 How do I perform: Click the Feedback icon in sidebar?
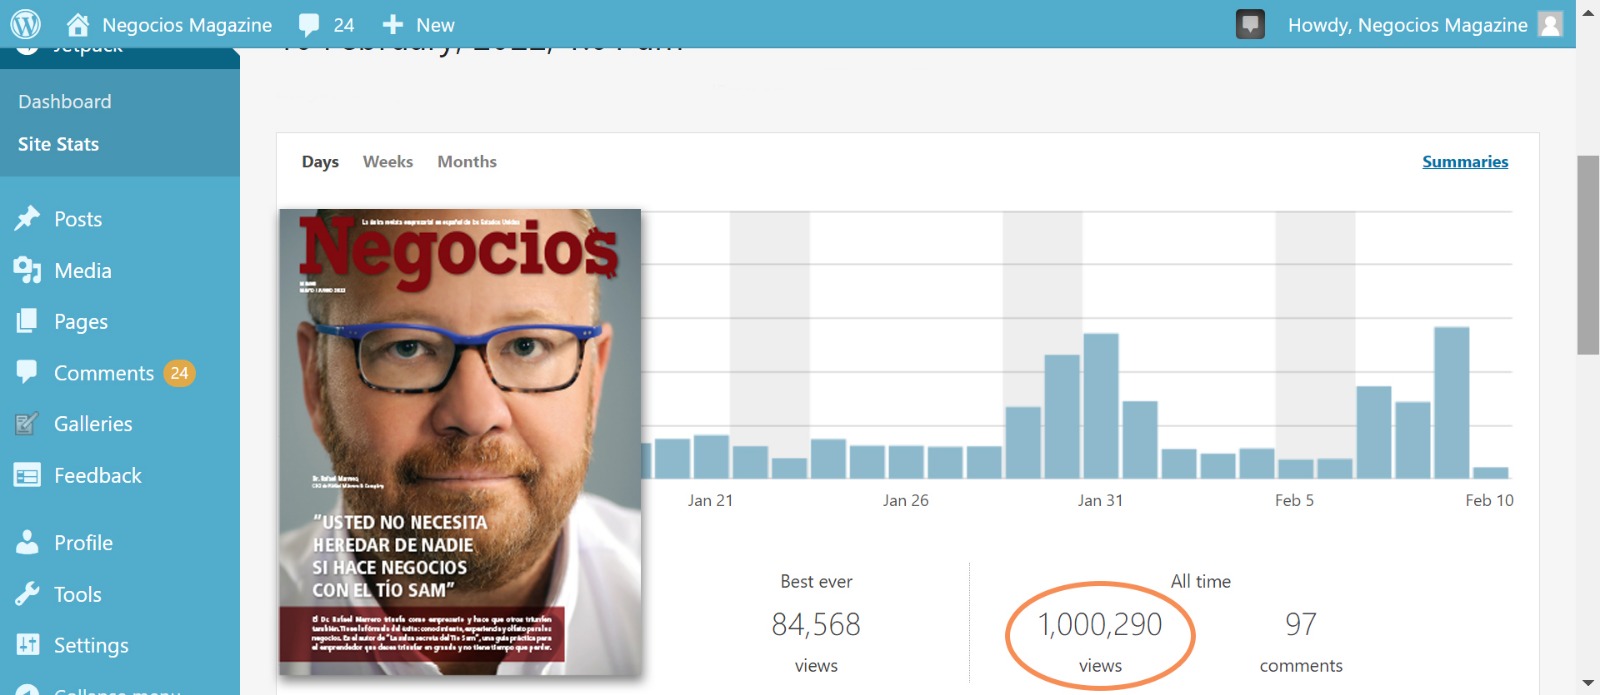pyautogui.click(x=27, y=475)
